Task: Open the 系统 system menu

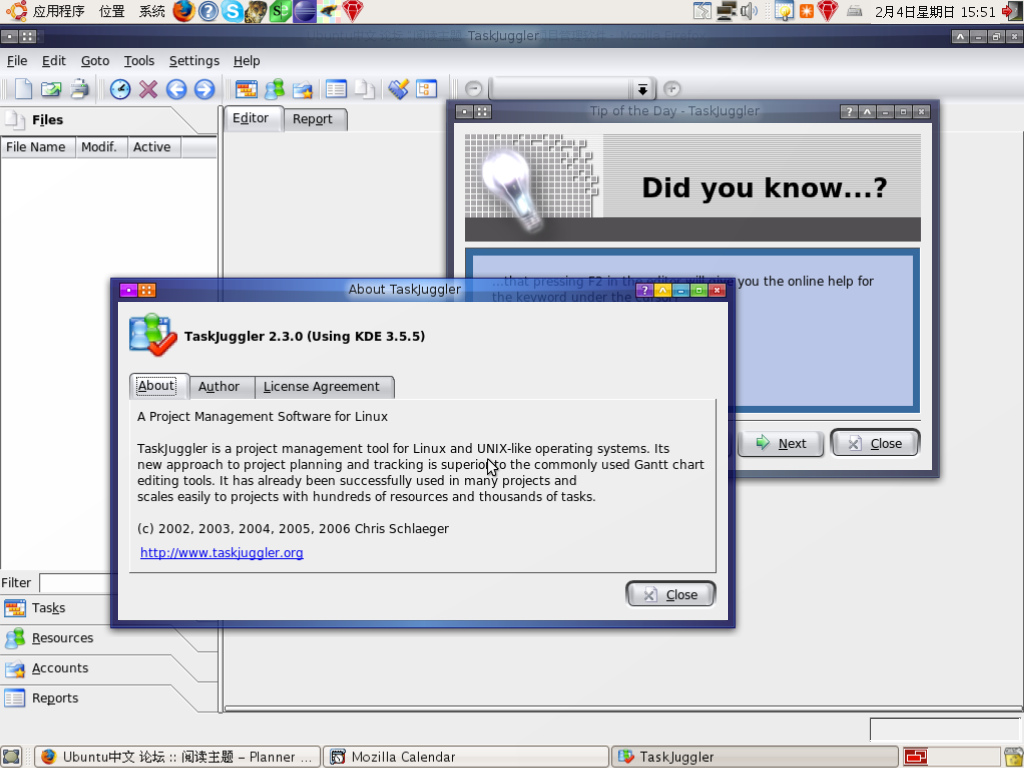Action: tap(152, 11)
